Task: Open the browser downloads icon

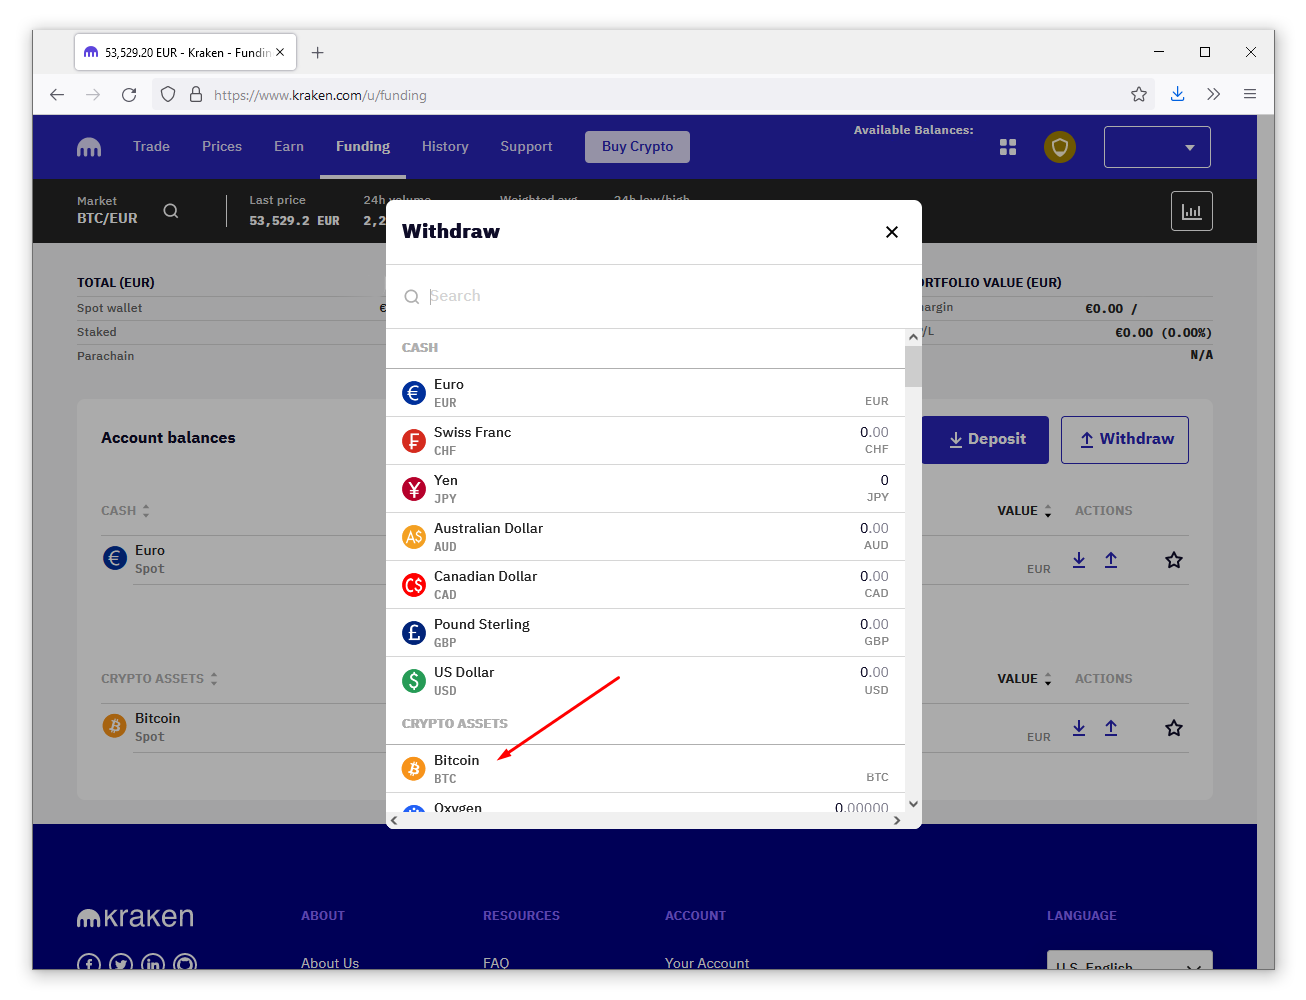Action: pyautogui.click(x=1178, y=94)
